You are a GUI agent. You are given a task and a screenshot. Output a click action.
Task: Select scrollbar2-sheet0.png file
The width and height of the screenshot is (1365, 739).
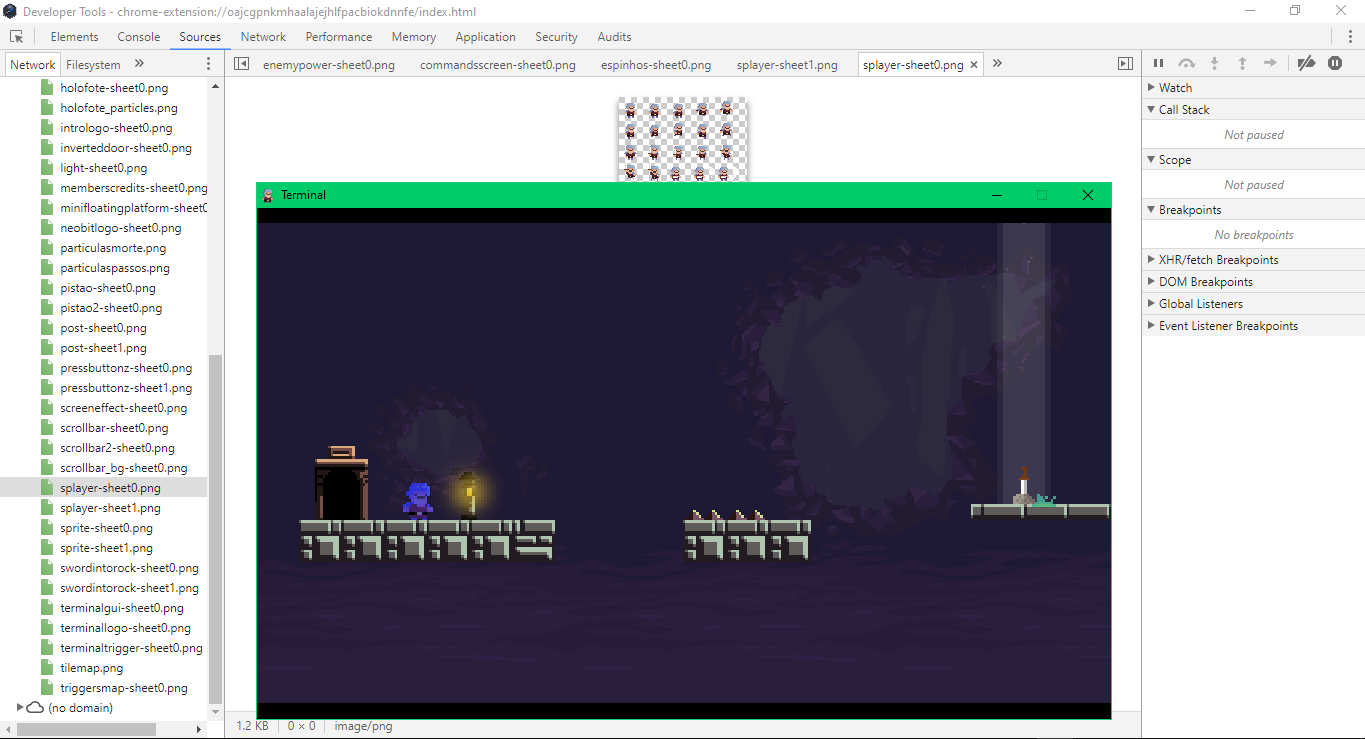(x=117, y=448)
